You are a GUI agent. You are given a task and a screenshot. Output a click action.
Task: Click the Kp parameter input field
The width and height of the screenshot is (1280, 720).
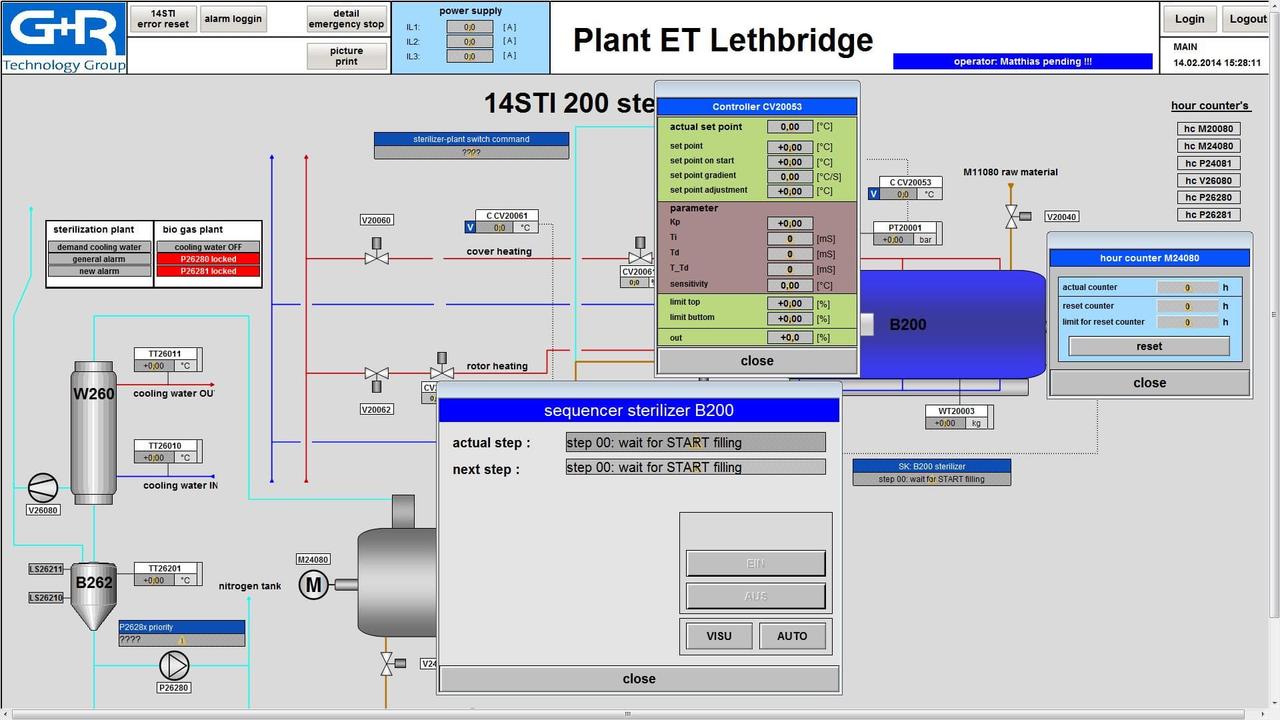point(790,224)
